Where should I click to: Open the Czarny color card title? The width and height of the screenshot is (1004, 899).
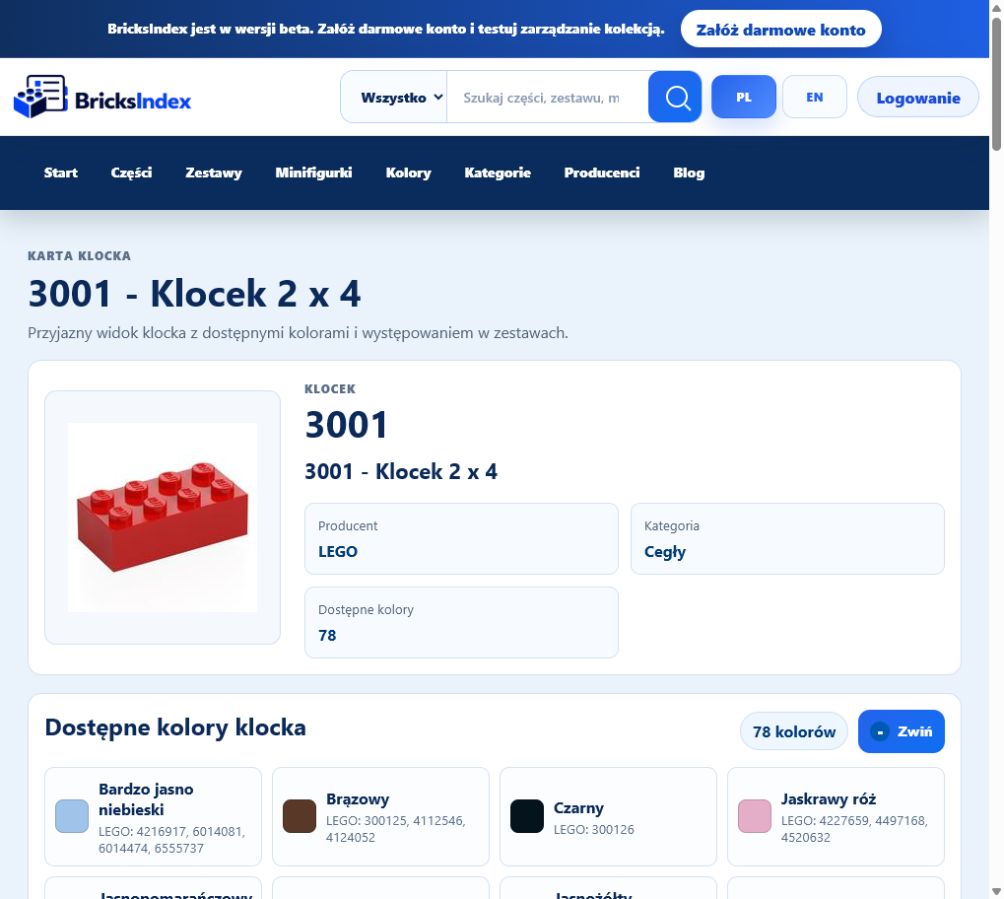tap(578, 808)
